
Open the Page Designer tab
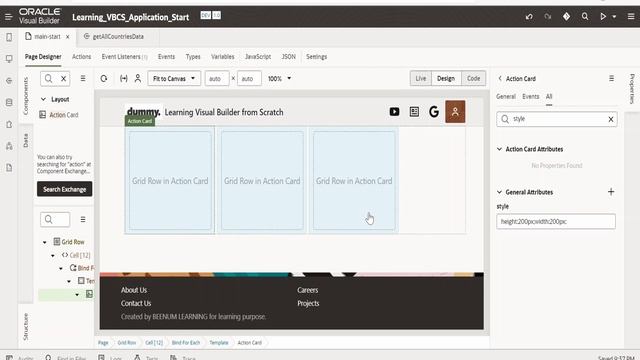[43, 57]
